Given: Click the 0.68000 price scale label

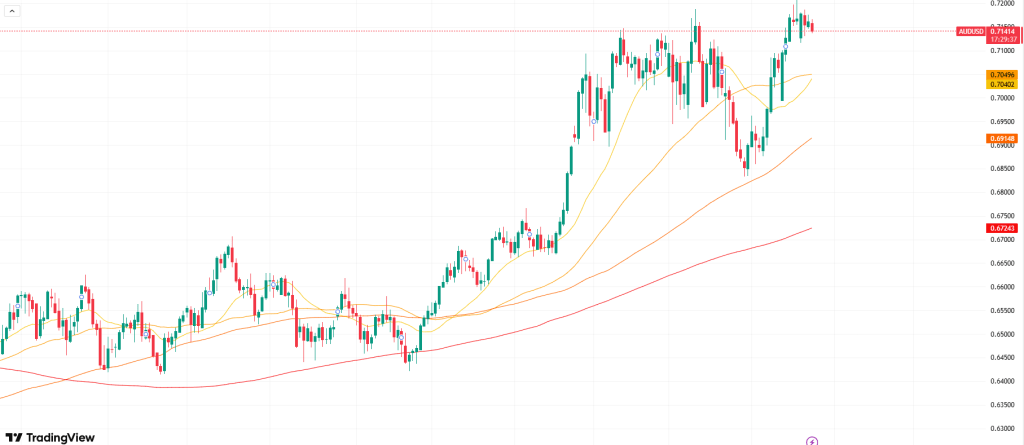Looking at the screenshot, I should (x=1002, y=192).
